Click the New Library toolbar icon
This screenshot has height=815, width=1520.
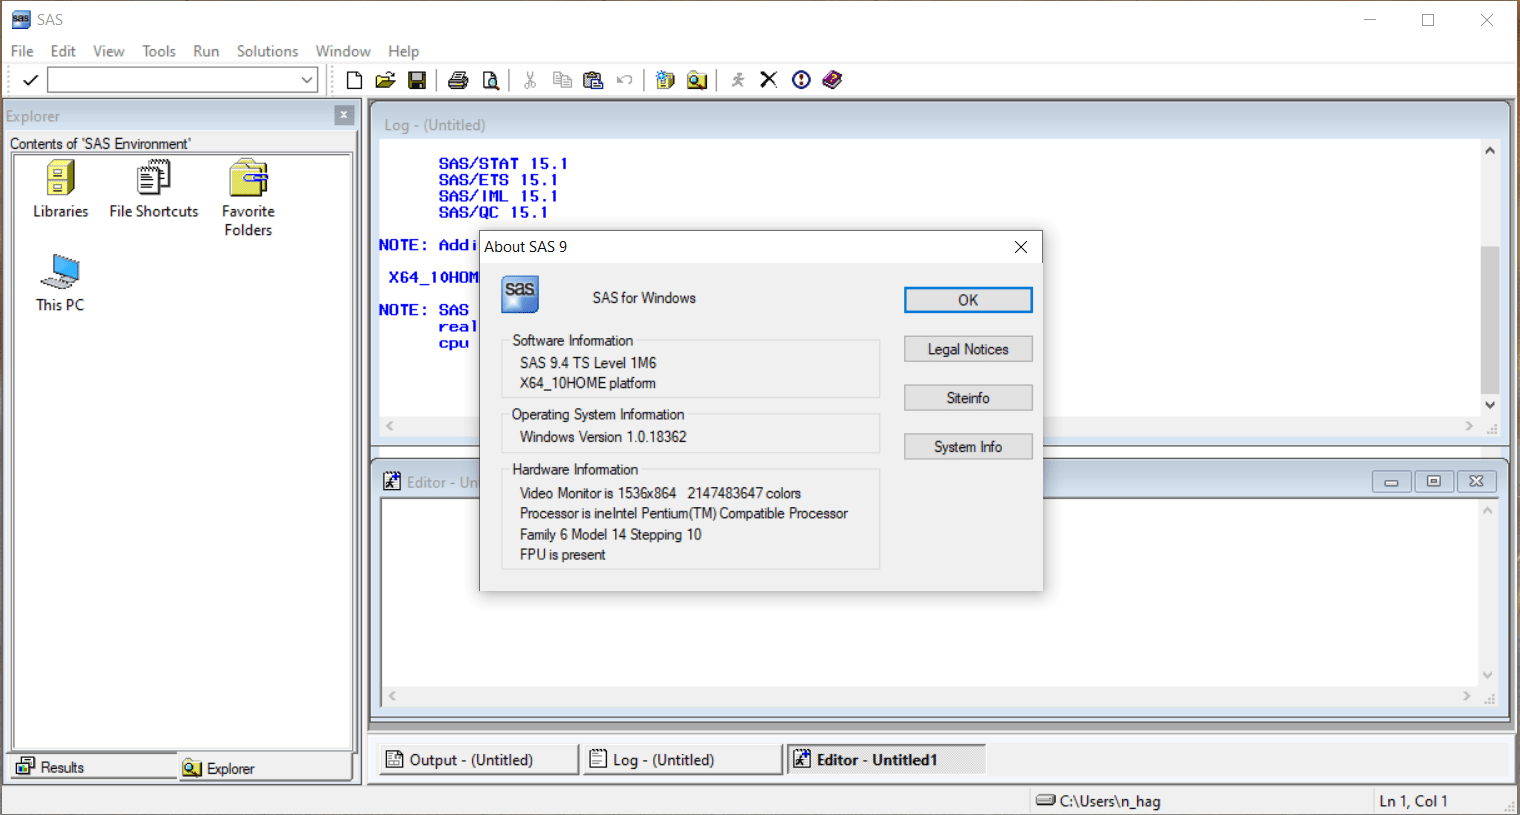665,80
